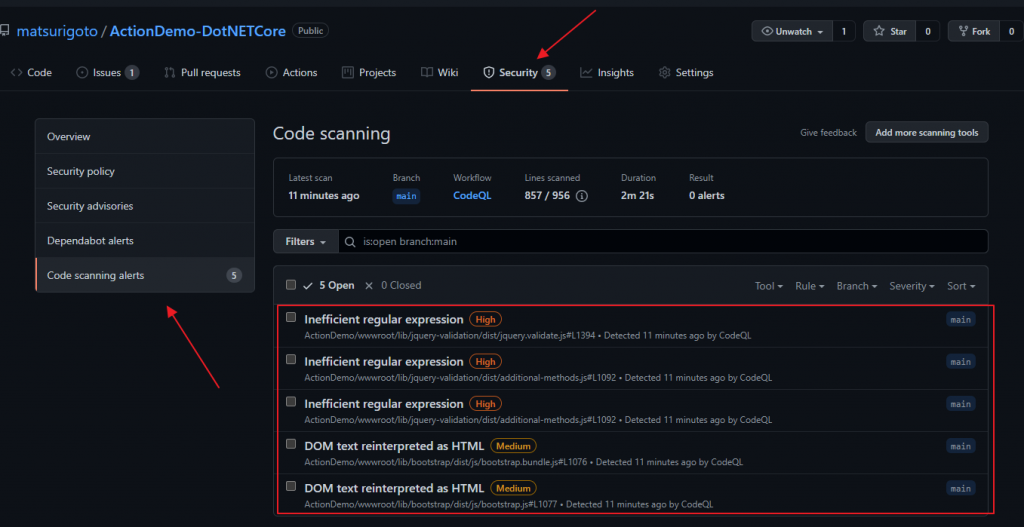Click the Projects board icon
1024x527 pixels.
(347, 72)
